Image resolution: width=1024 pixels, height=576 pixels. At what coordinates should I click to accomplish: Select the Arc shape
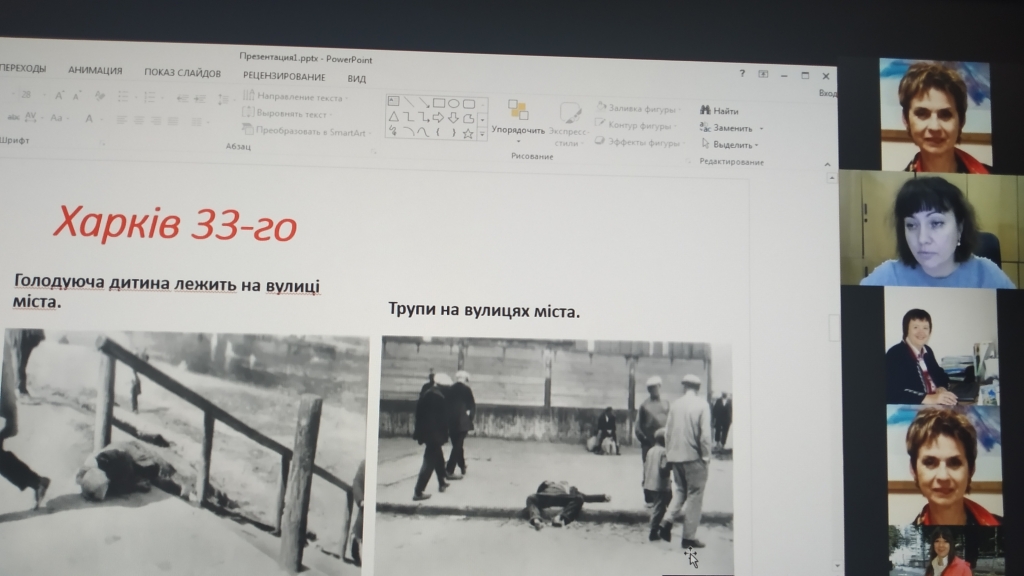(x=408, y=131)
